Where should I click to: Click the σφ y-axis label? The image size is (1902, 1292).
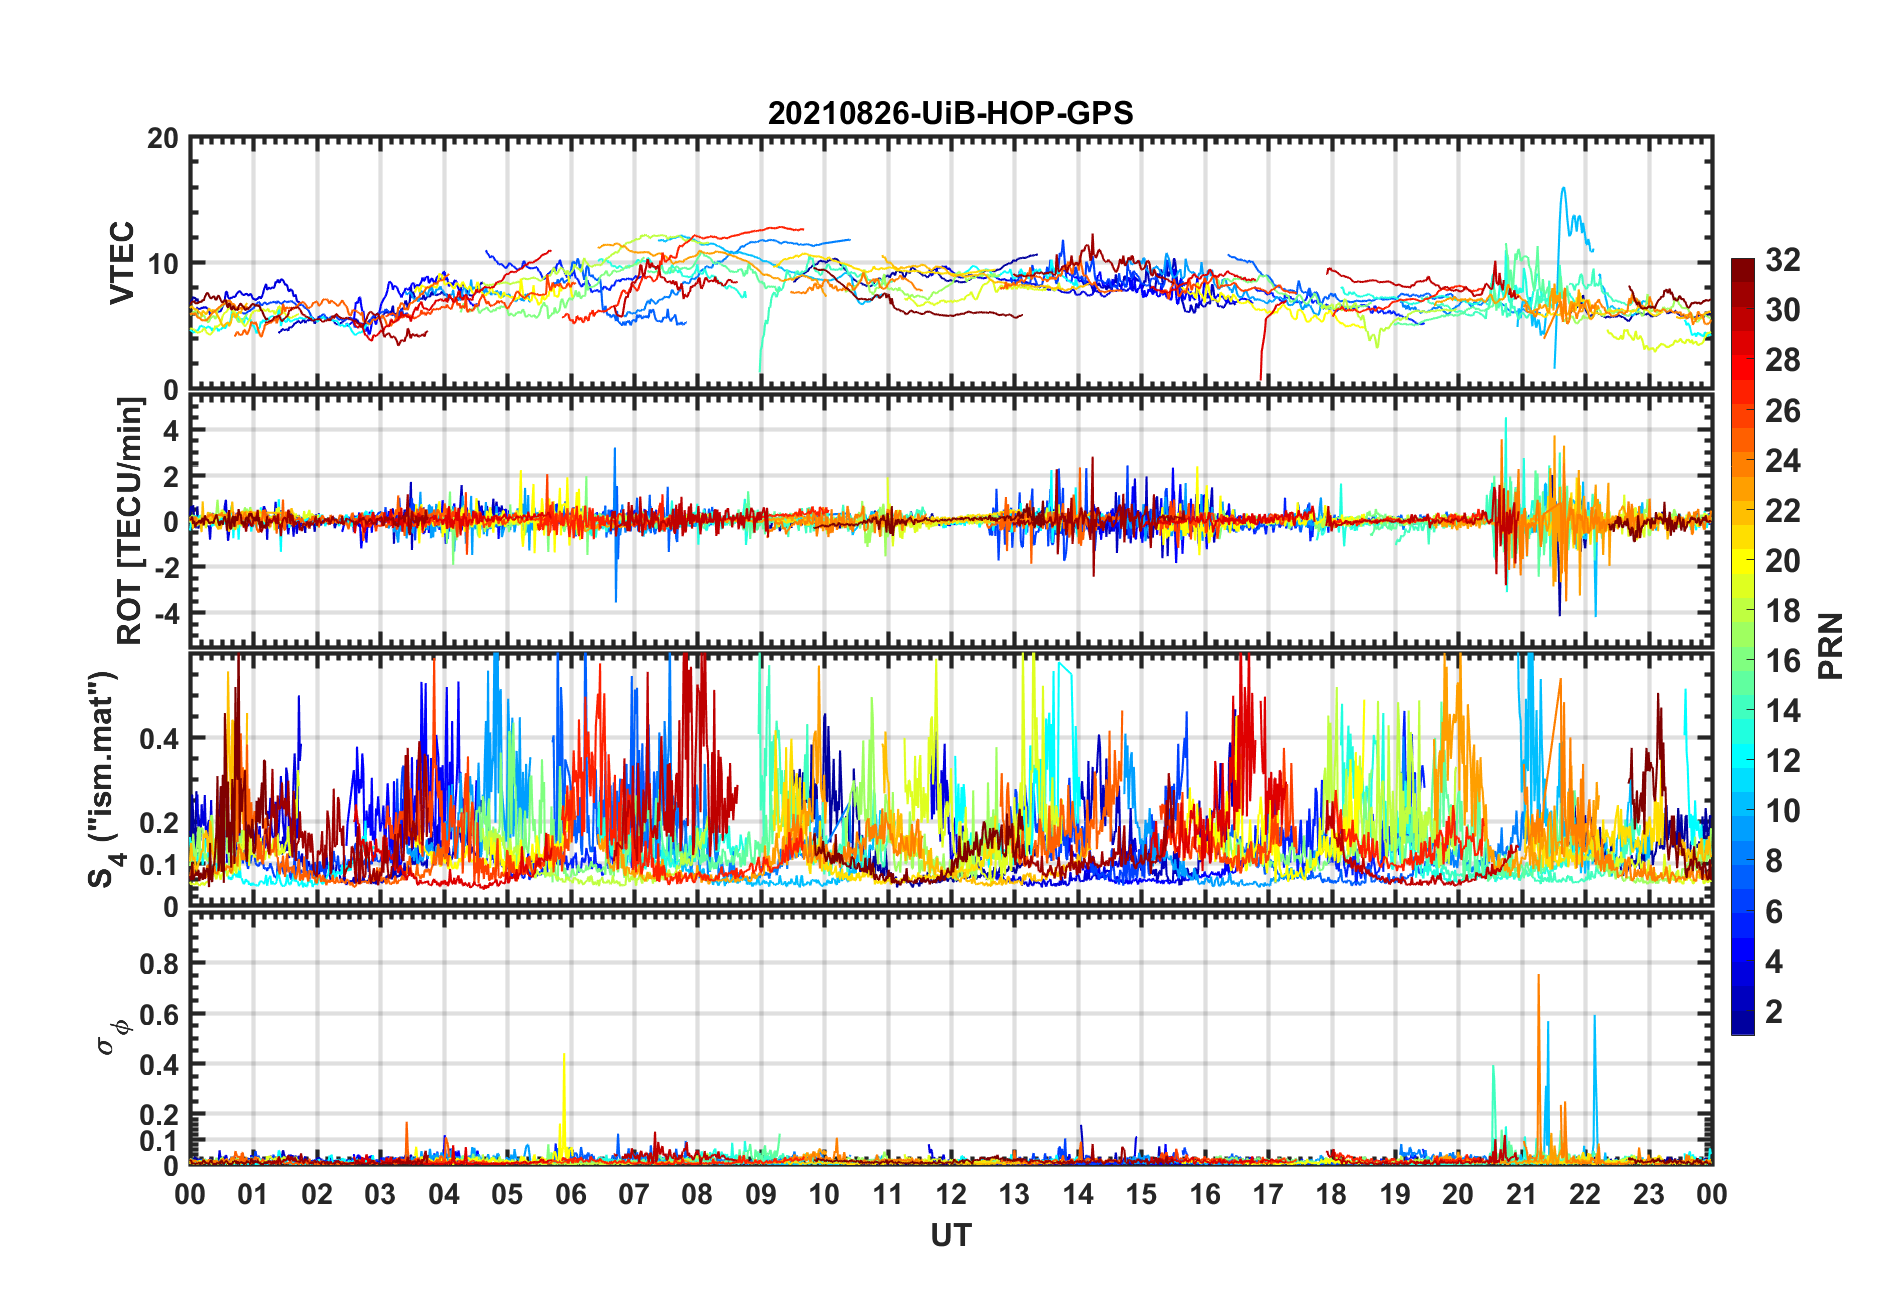112,1036
